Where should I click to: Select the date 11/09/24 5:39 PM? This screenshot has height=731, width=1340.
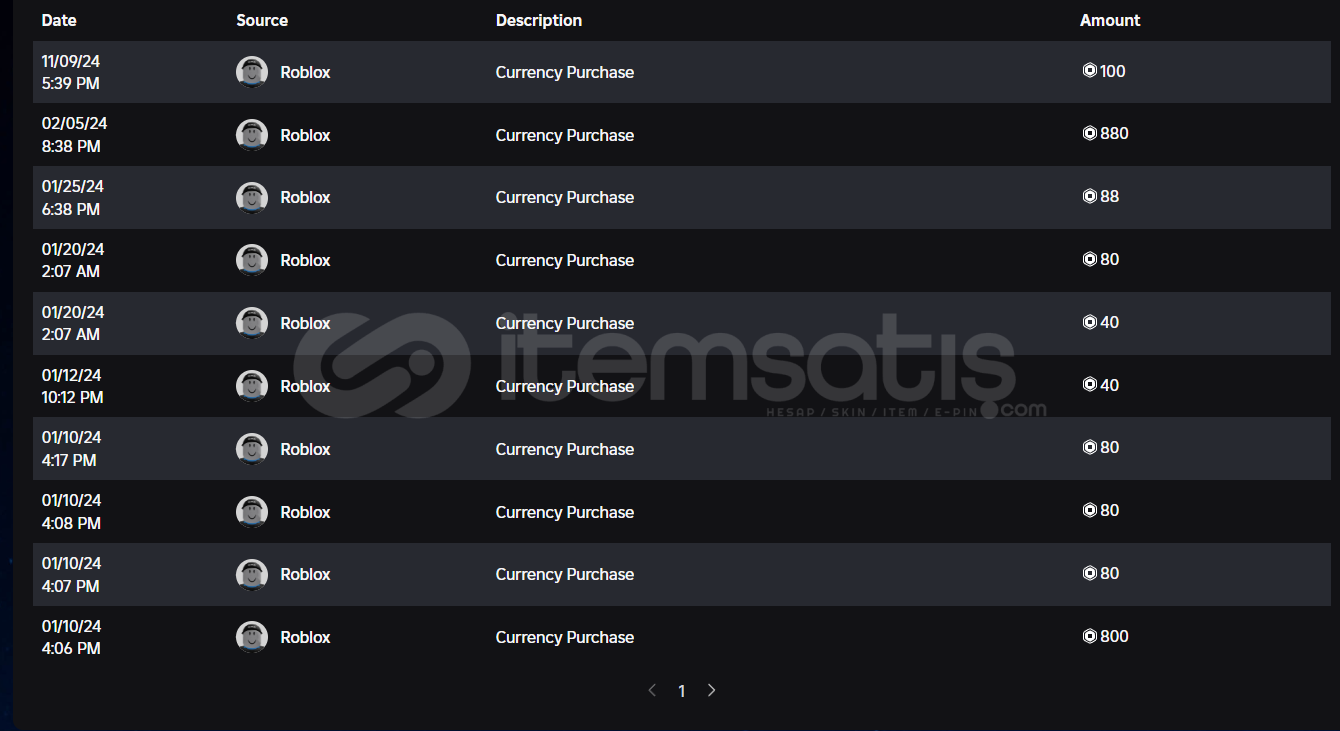coord(71,72)
